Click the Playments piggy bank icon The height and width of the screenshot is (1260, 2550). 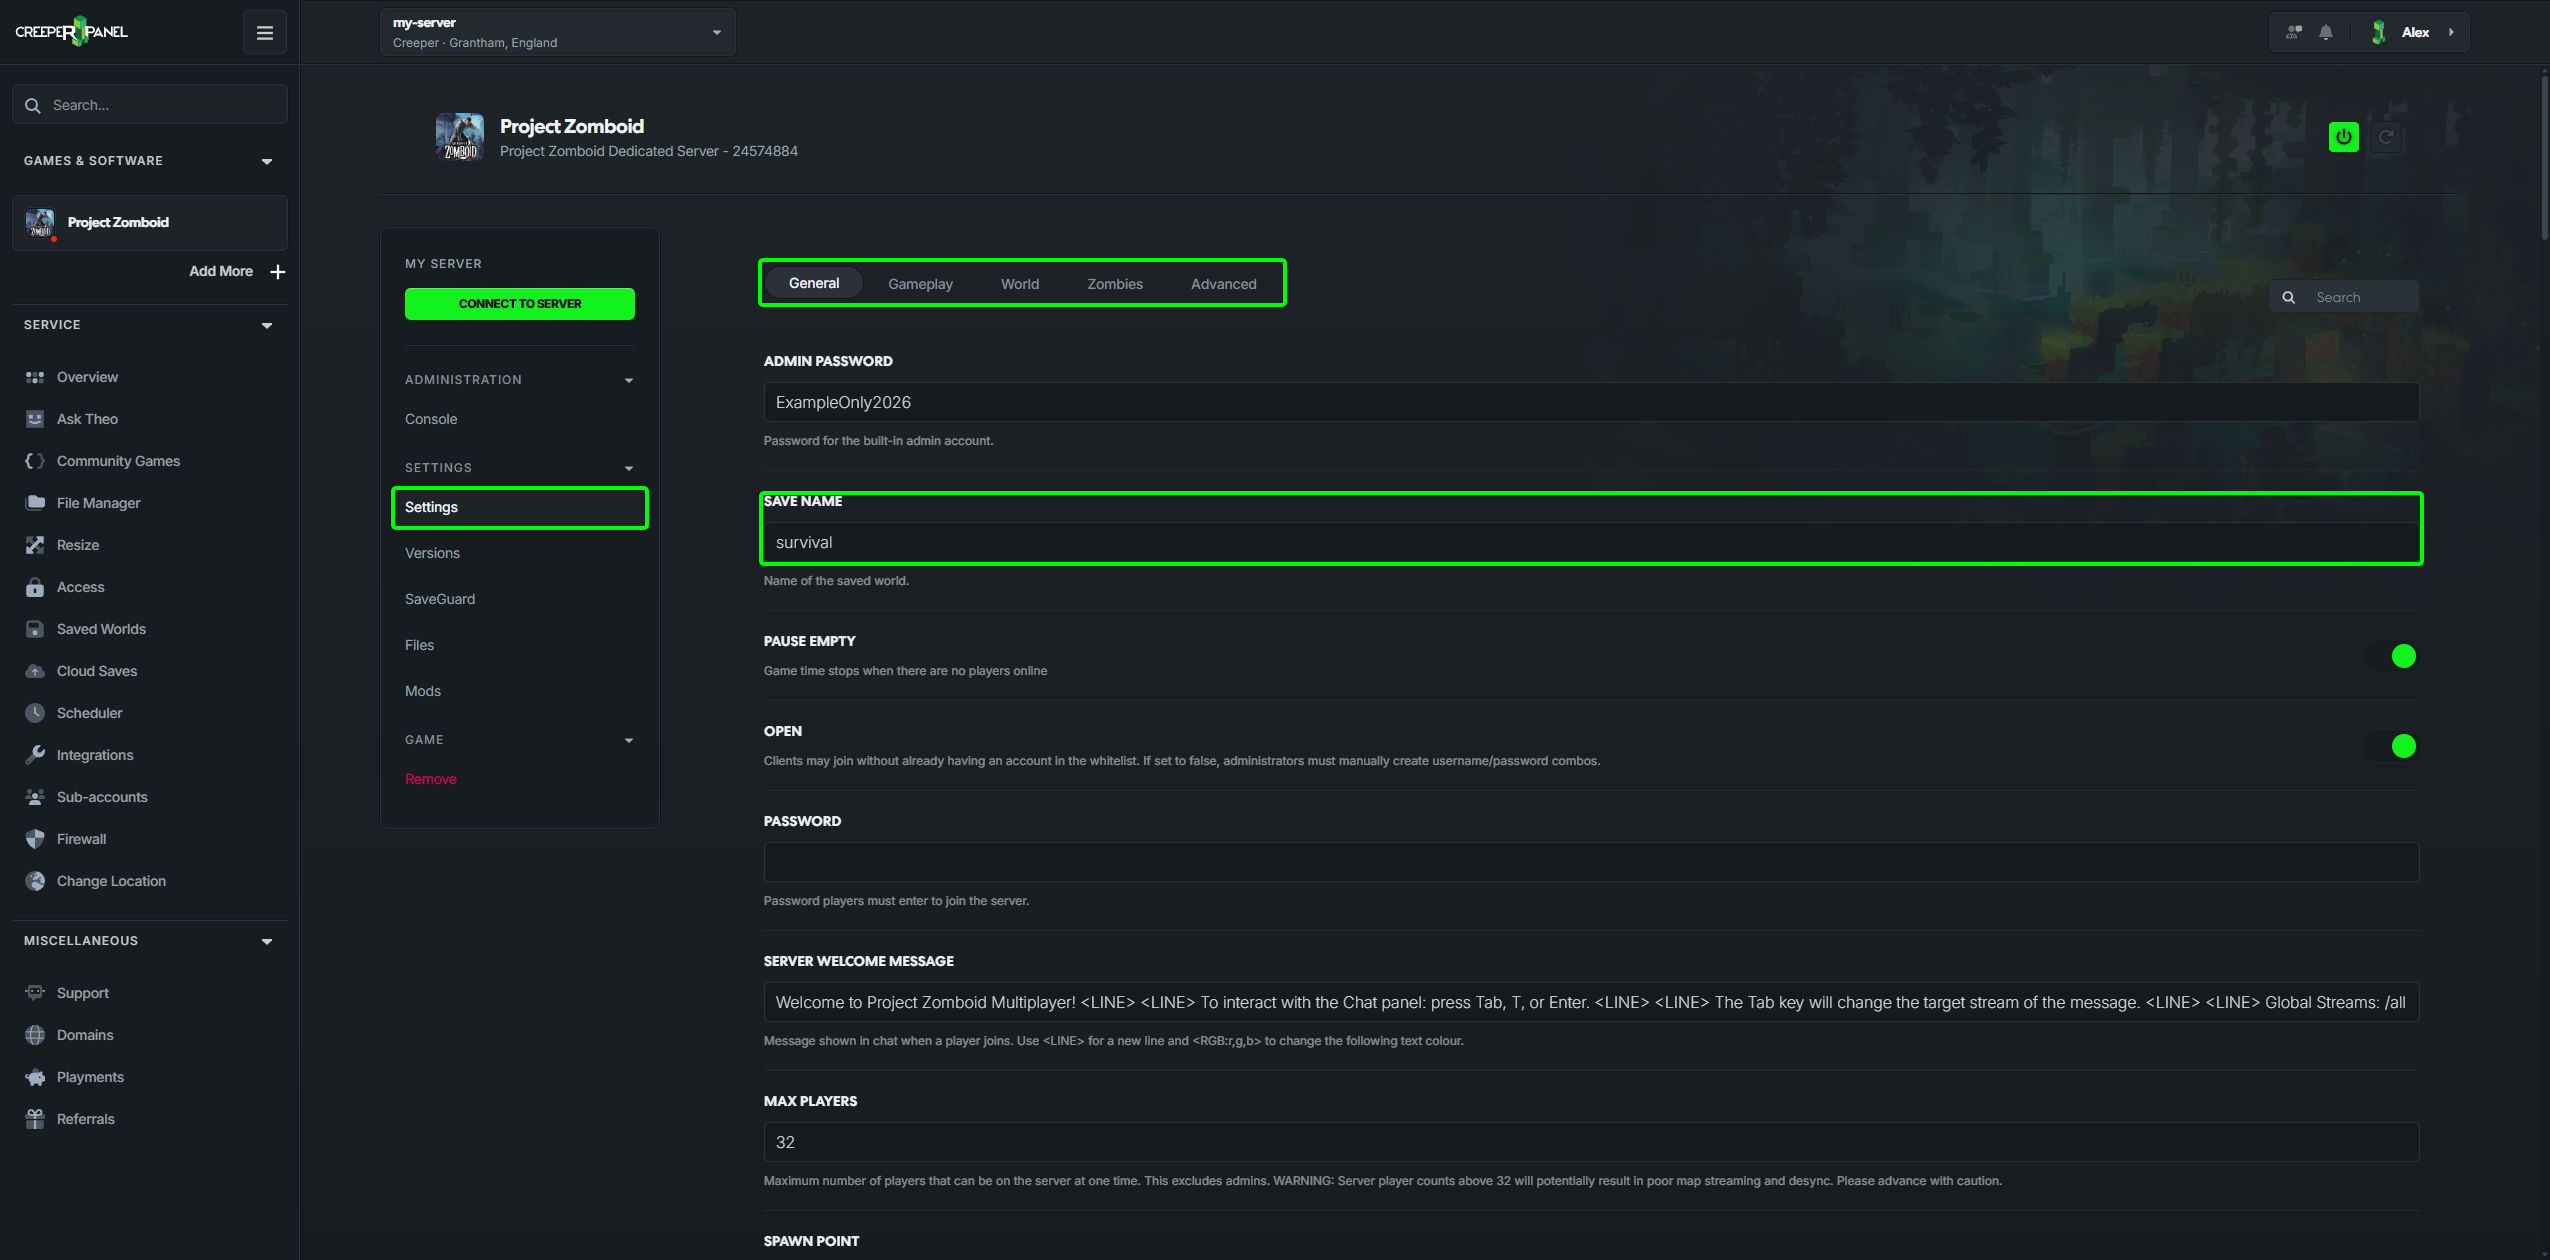click(35, 1077)
